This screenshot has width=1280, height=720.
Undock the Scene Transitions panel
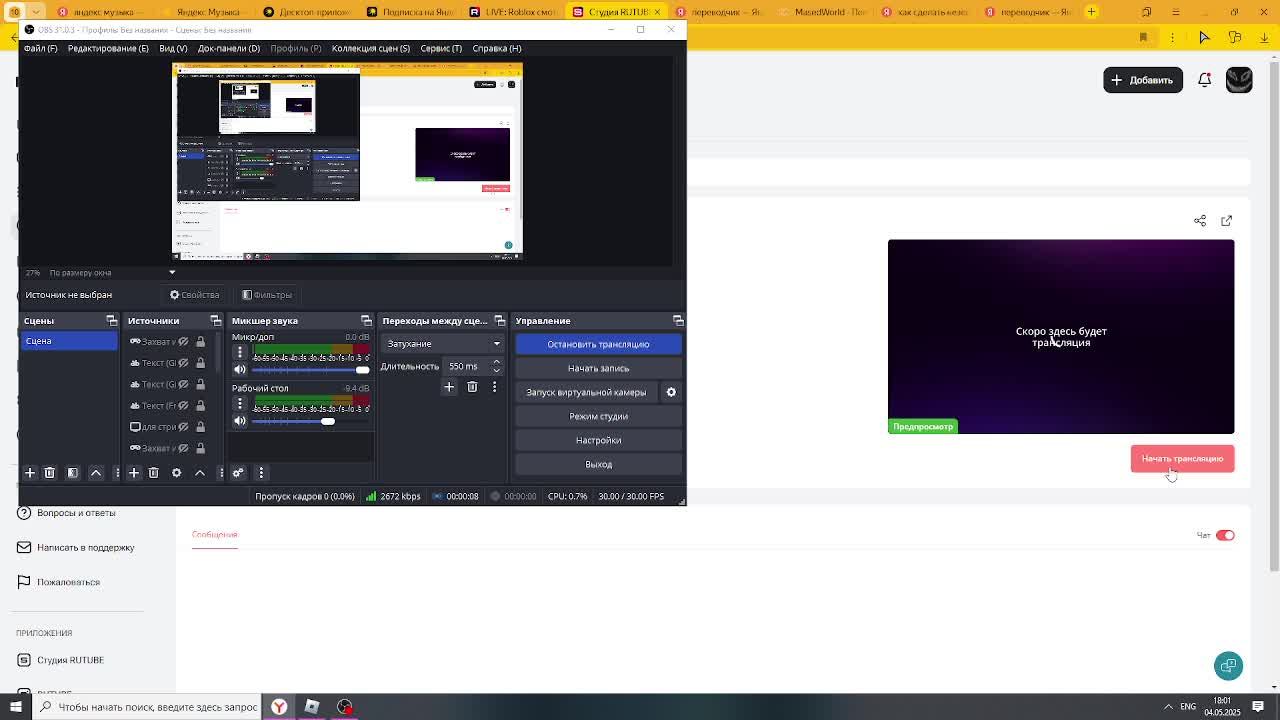click(500, 321)
